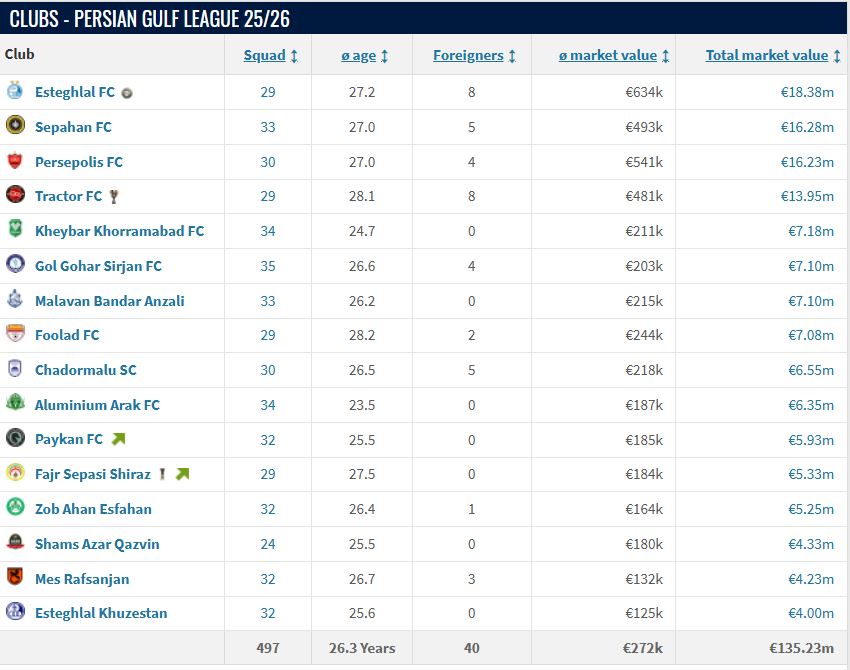The width and height of the screenshot is (850, 670).
Task: Click the Persepolis FC red crest icon
Action: (x=15, y=161)
